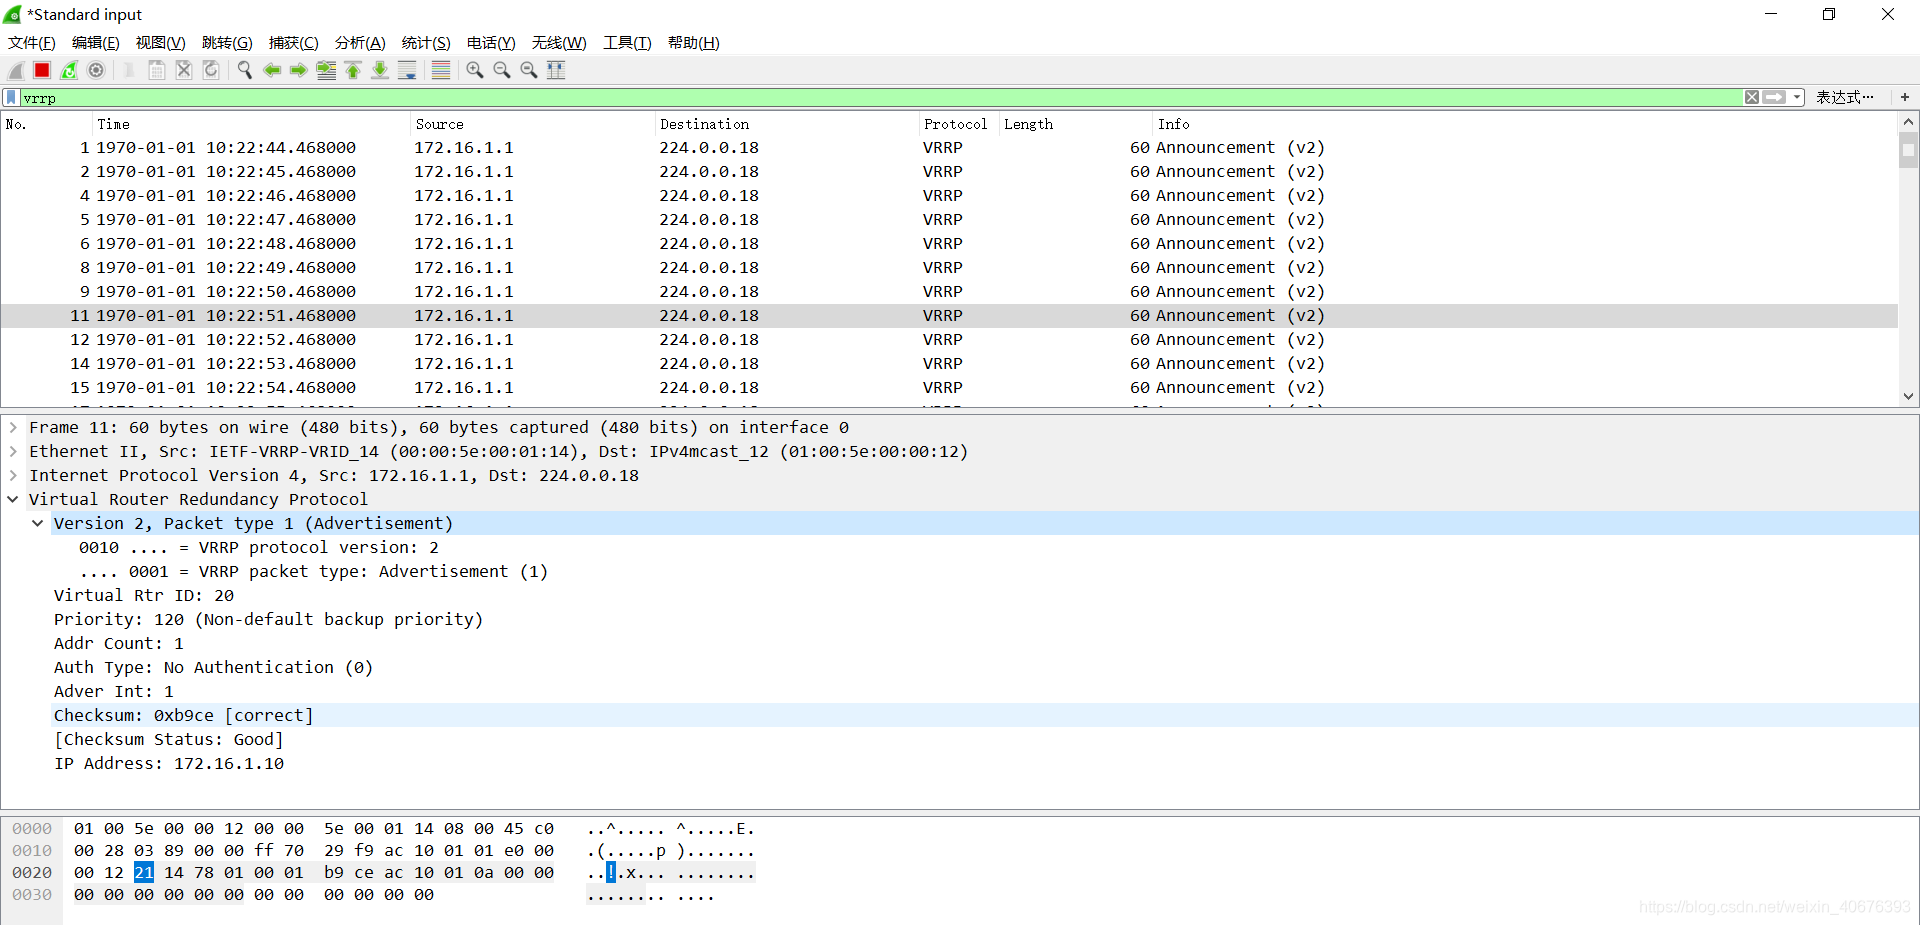This screenshot has height=925, width=1920.
Task: Sort by the Info column header
Action: (1525, 124)
